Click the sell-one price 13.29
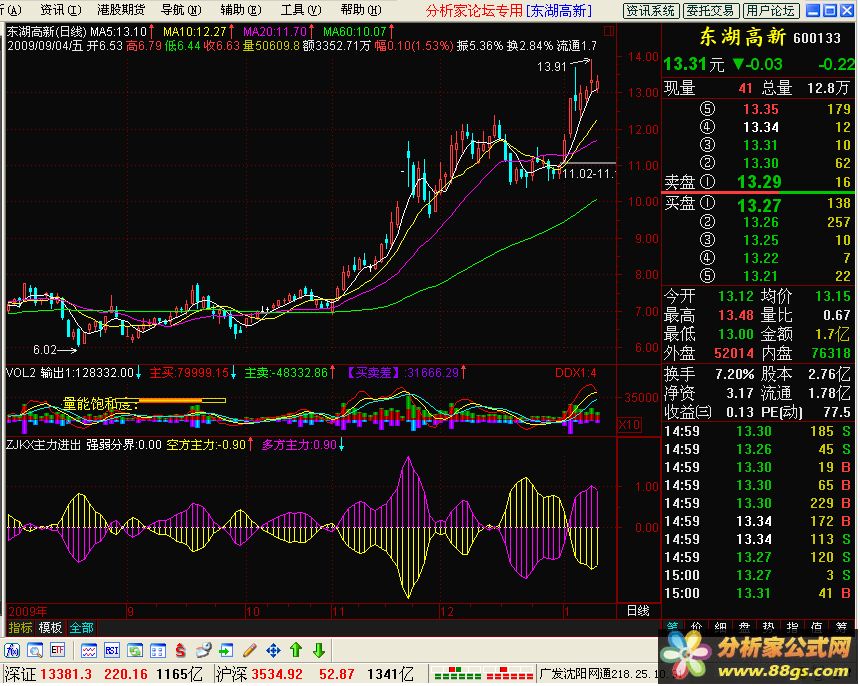This screenshot has height=686, width=860. coord(759,182)
